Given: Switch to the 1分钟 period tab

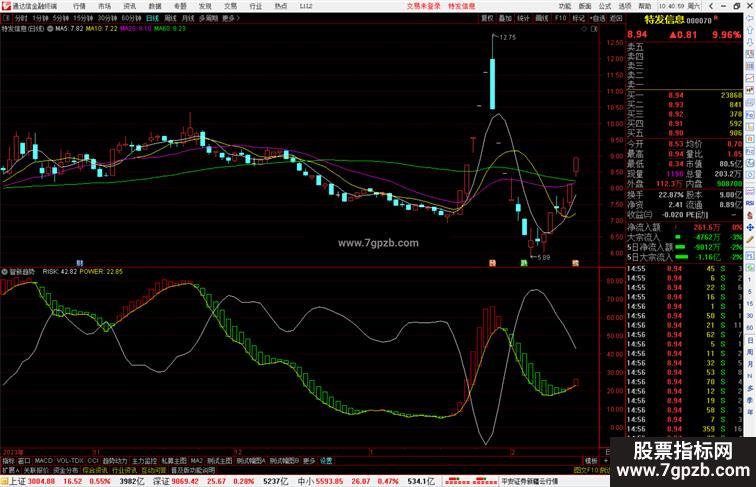Looking at the screenshot, I should 40,18.
